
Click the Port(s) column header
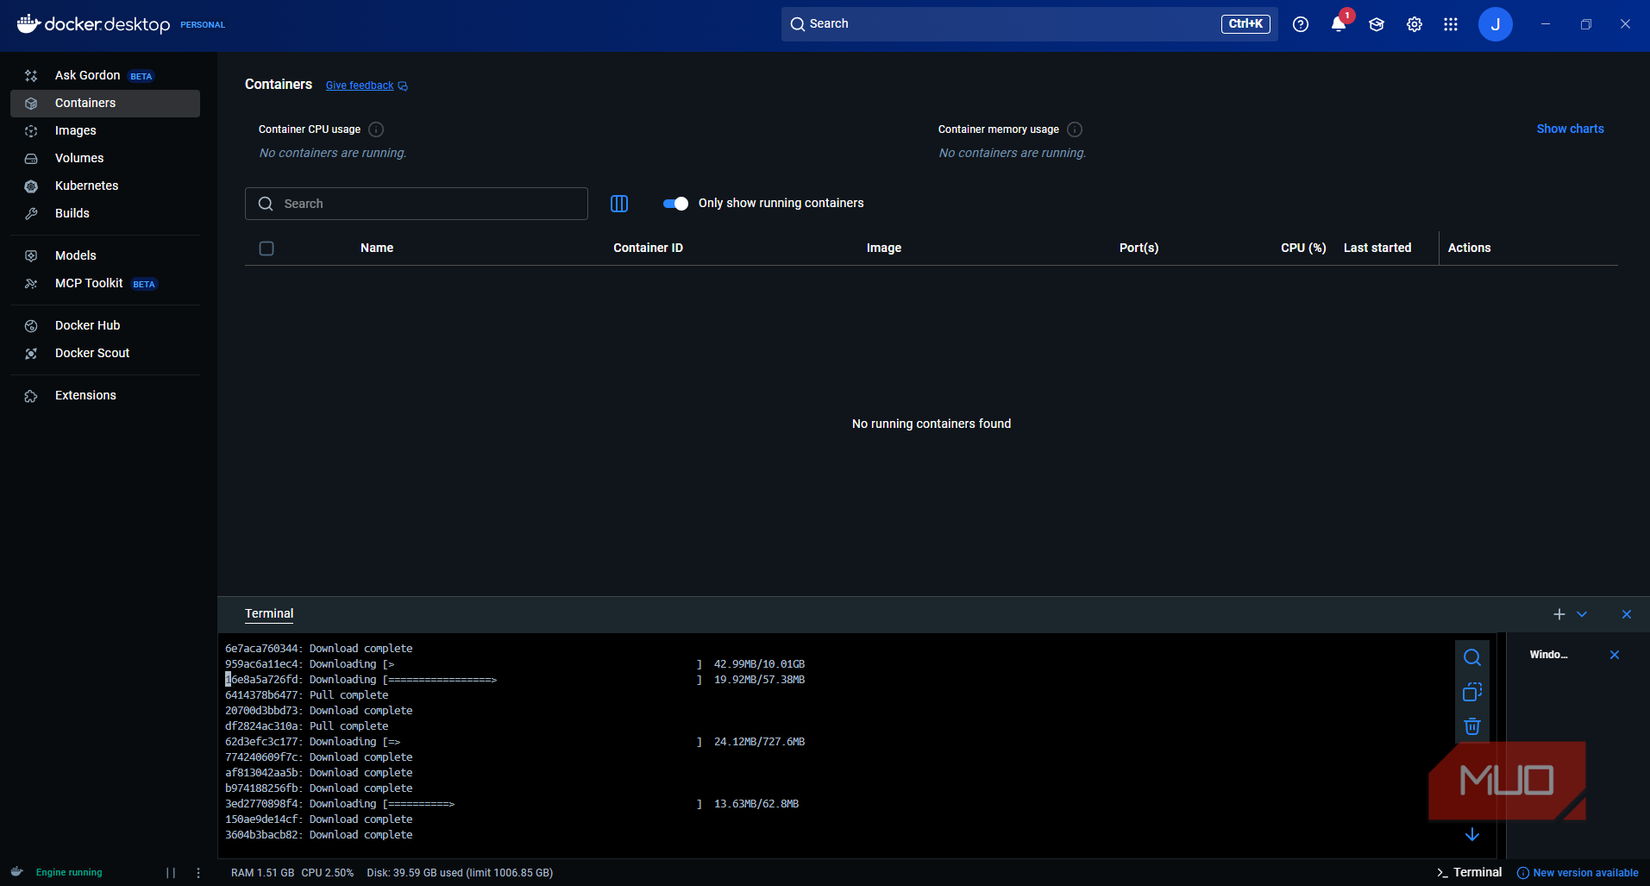tap(1138, 248)
